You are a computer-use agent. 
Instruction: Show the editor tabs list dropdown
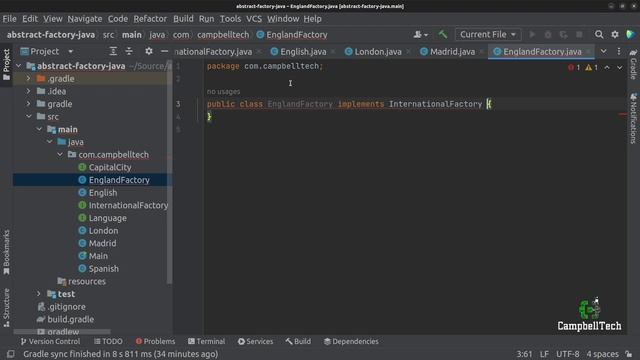click(x=603, y=51)
